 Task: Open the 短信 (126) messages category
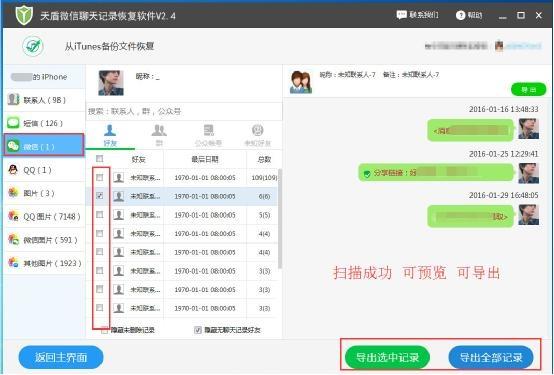tap(44, 123)
